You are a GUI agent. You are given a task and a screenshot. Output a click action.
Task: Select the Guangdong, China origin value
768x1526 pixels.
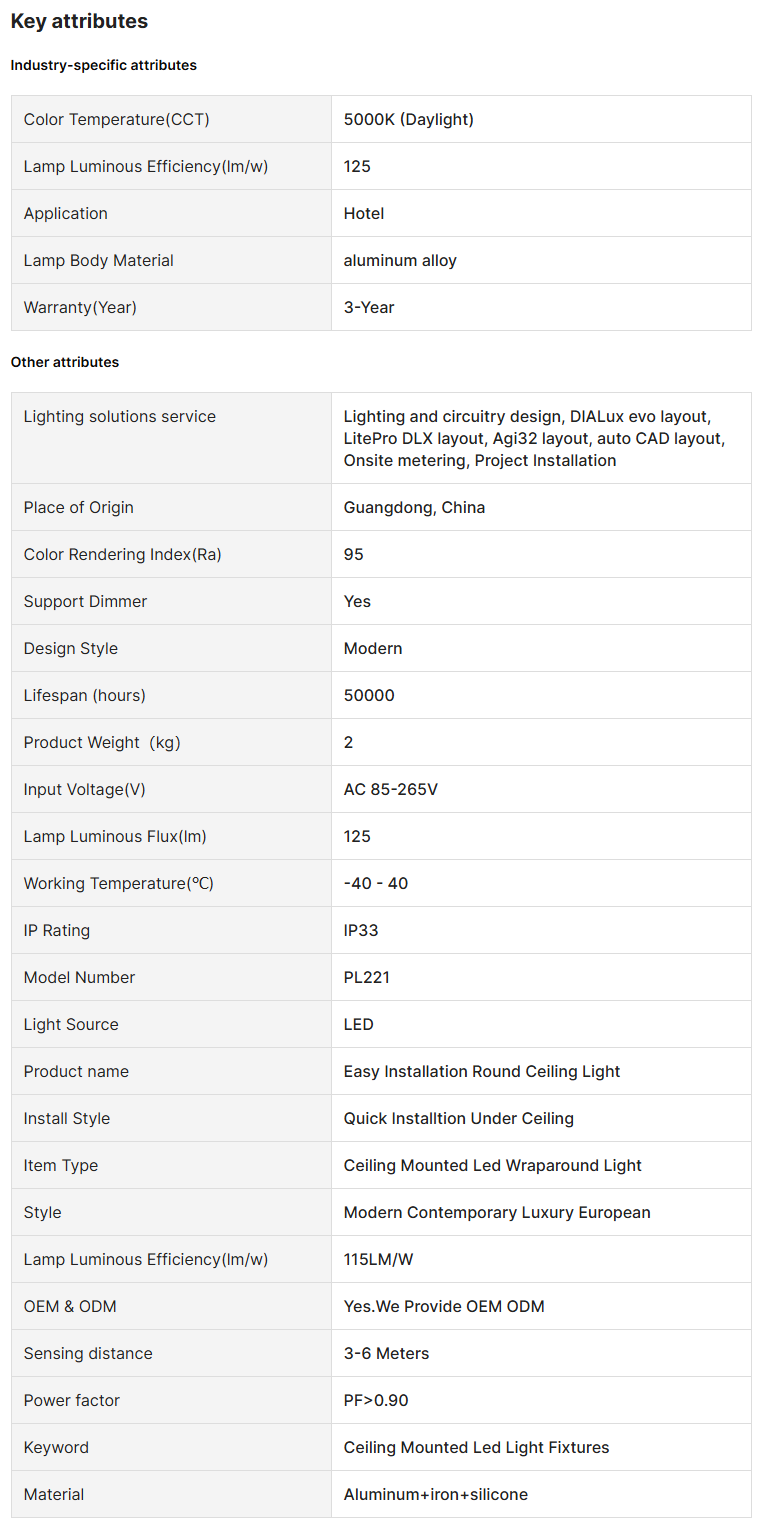[x=414, y=507]
